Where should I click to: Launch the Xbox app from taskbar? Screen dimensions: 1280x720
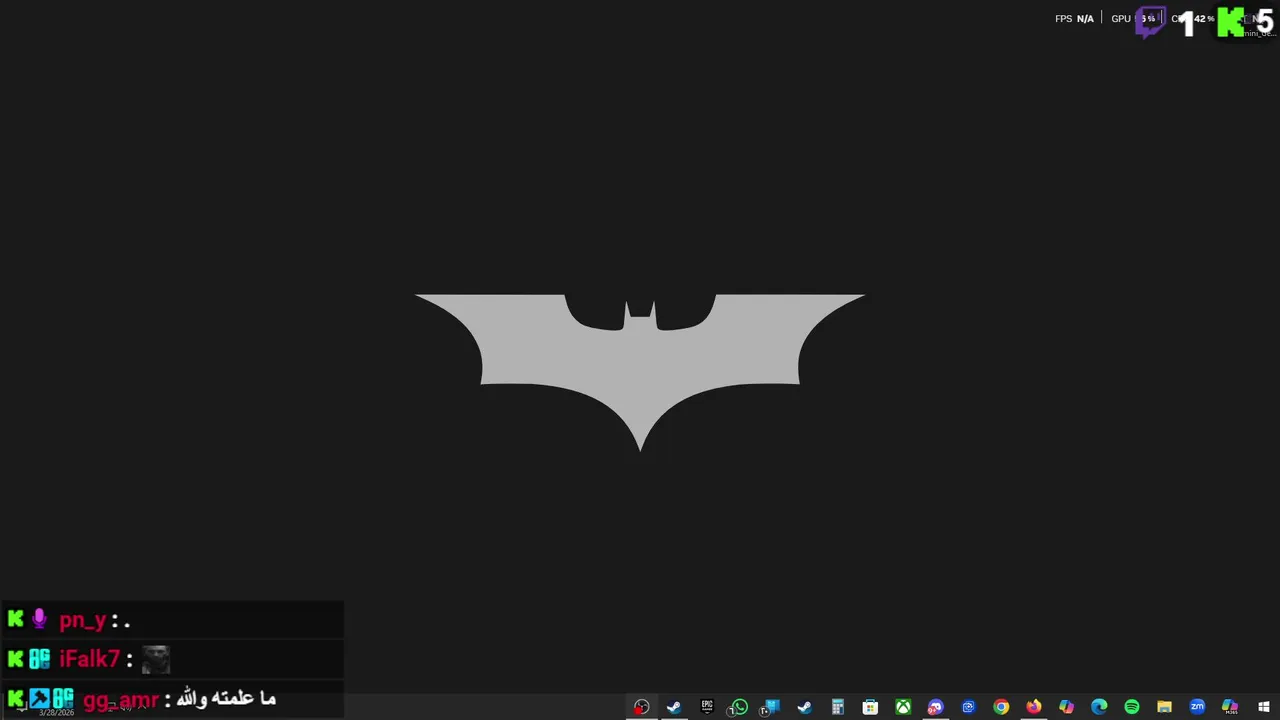tap(903, 707)
